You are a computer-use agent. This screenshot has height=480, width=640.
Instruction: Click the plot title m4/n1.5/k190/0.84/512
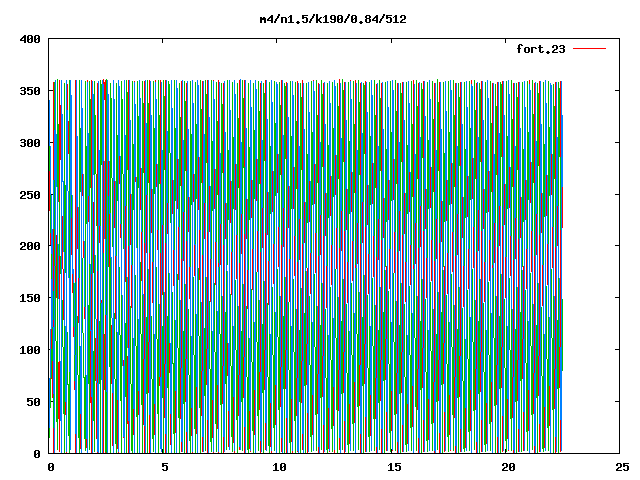tap(333, 19)
